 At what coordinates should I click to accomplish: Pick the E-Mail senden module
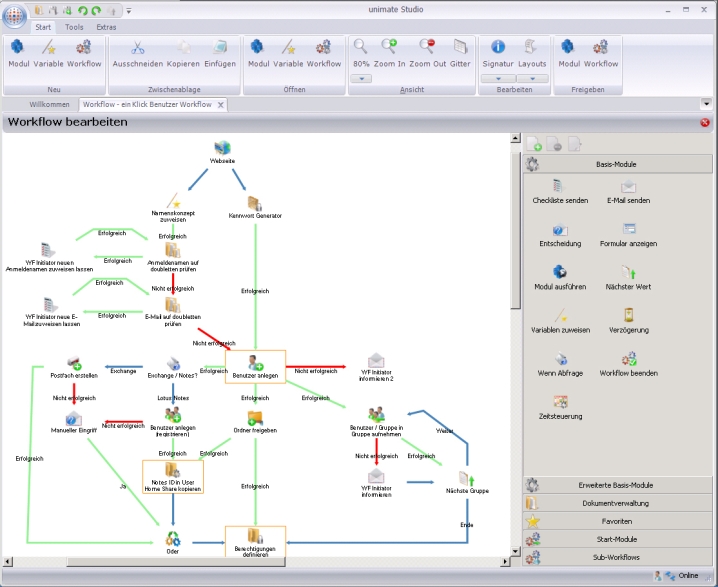[x=627, y=191]
